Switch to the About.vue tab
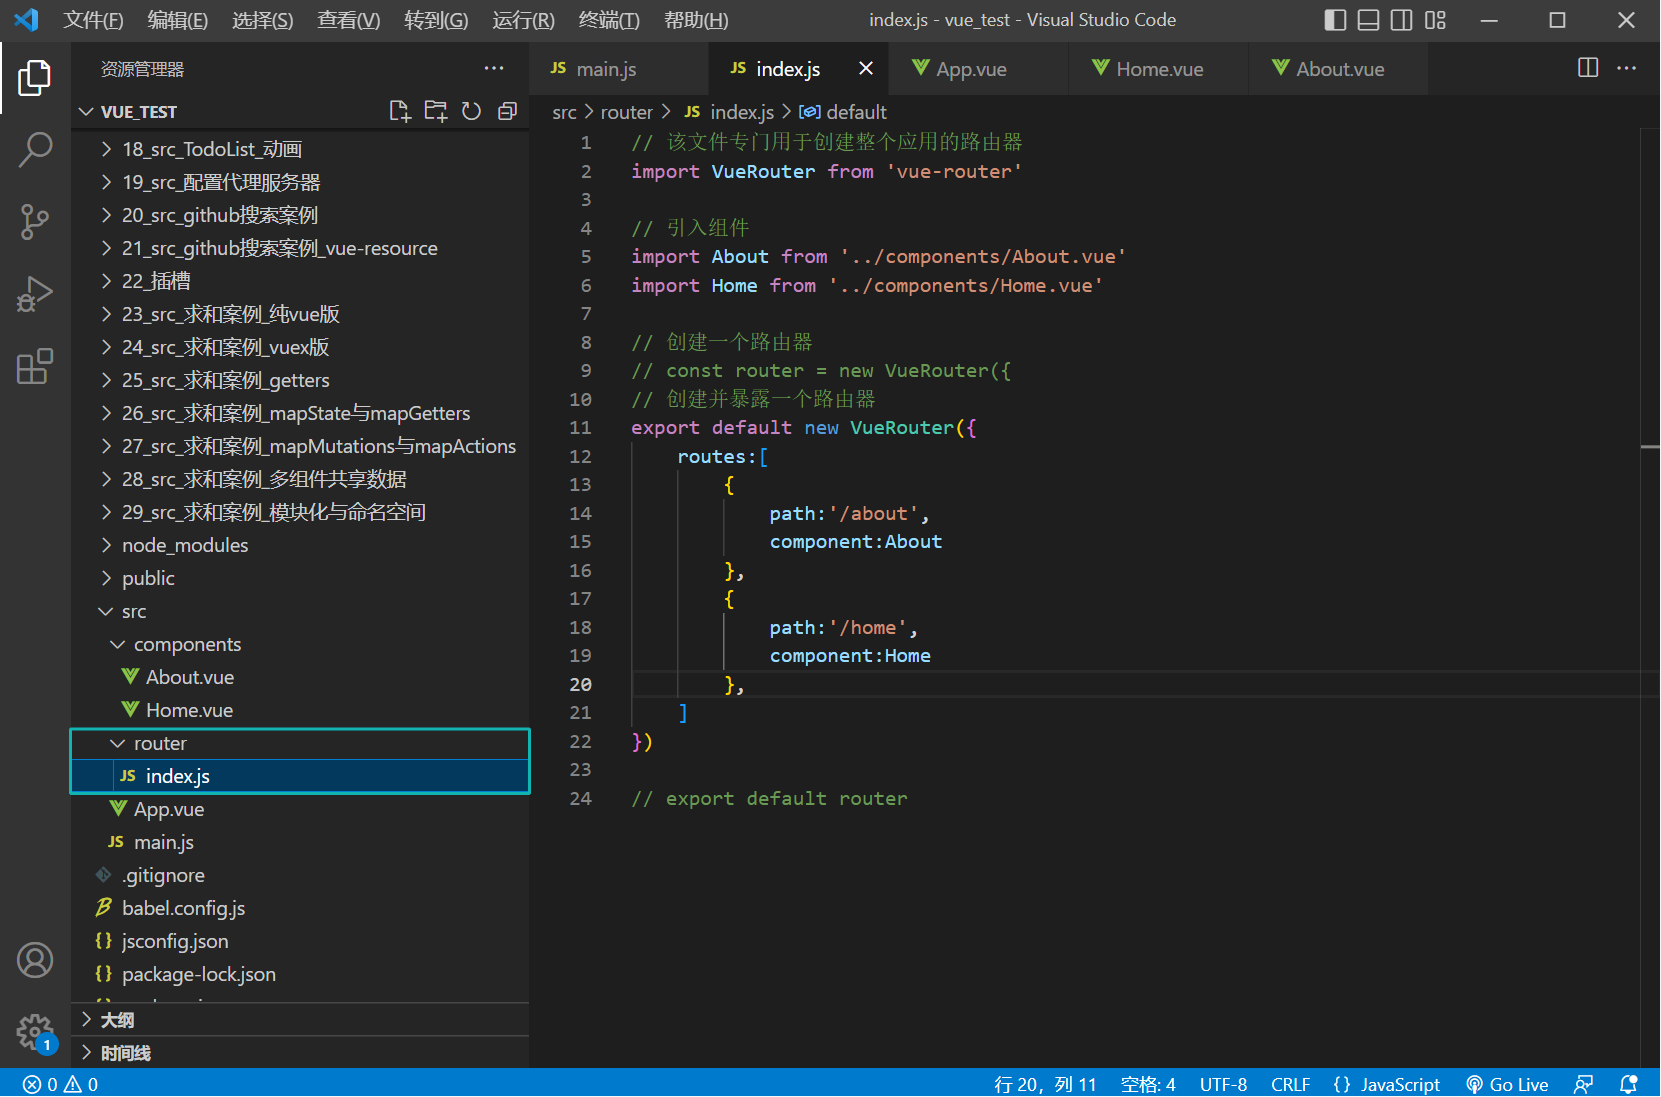 [1338, 68]
